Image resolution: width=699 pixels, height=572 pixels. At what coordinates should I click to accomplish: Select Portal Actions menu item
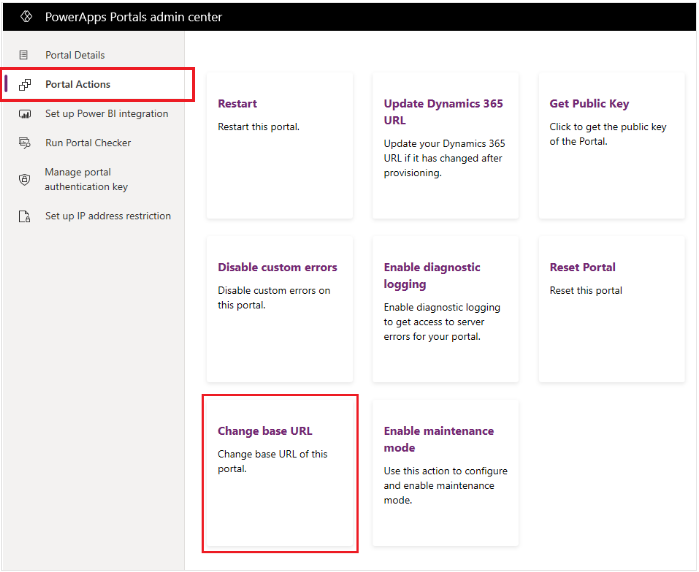pos(78,84)
